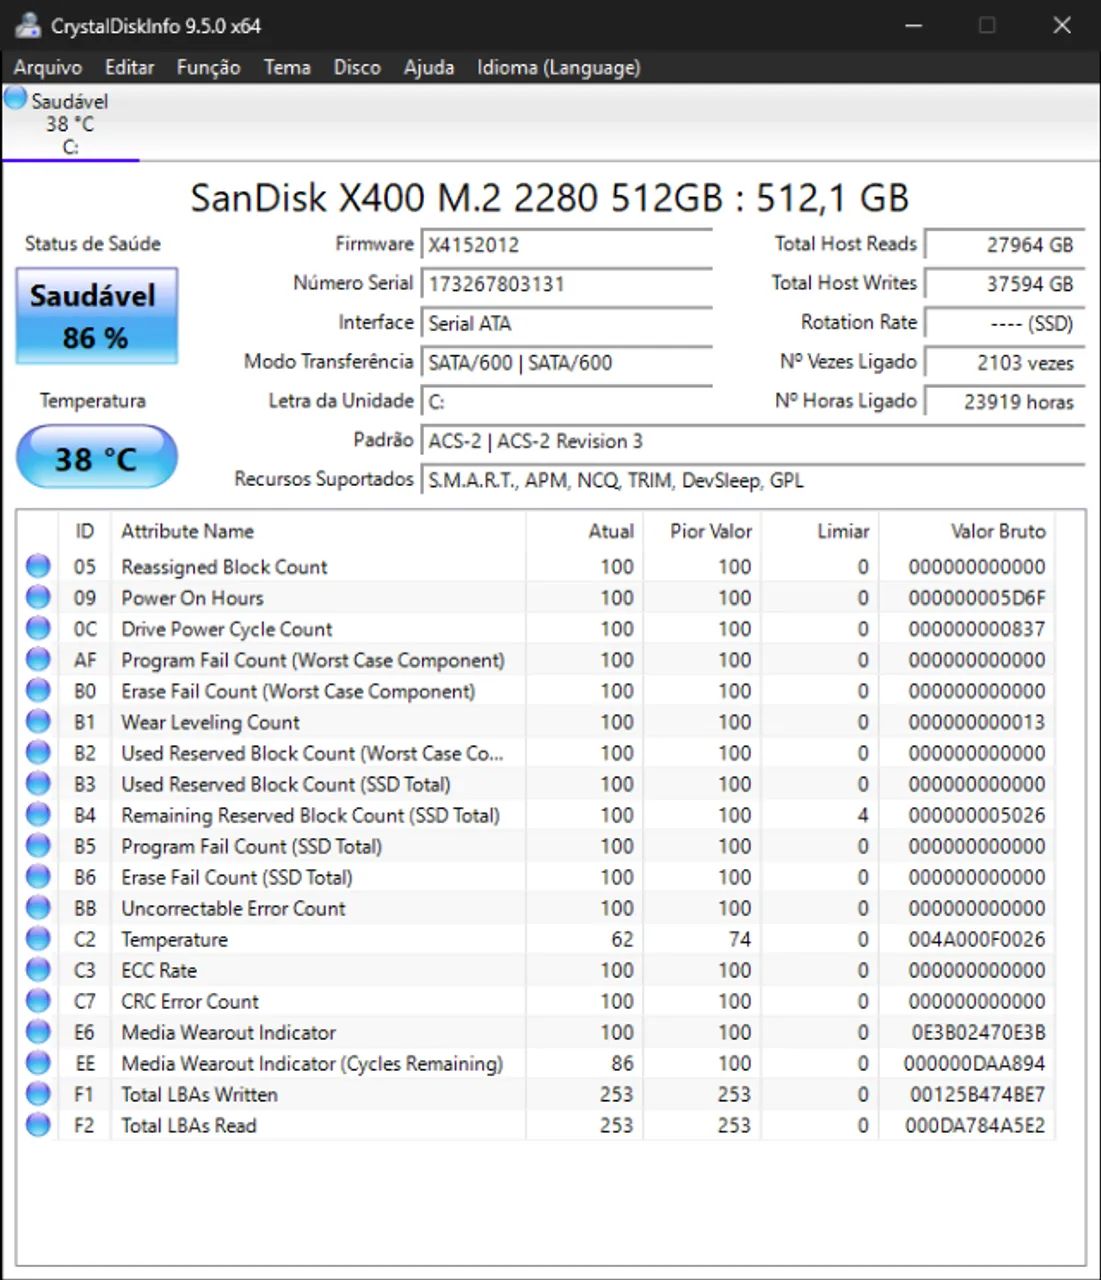Click the Valor Bruto column header

point(967,531)
